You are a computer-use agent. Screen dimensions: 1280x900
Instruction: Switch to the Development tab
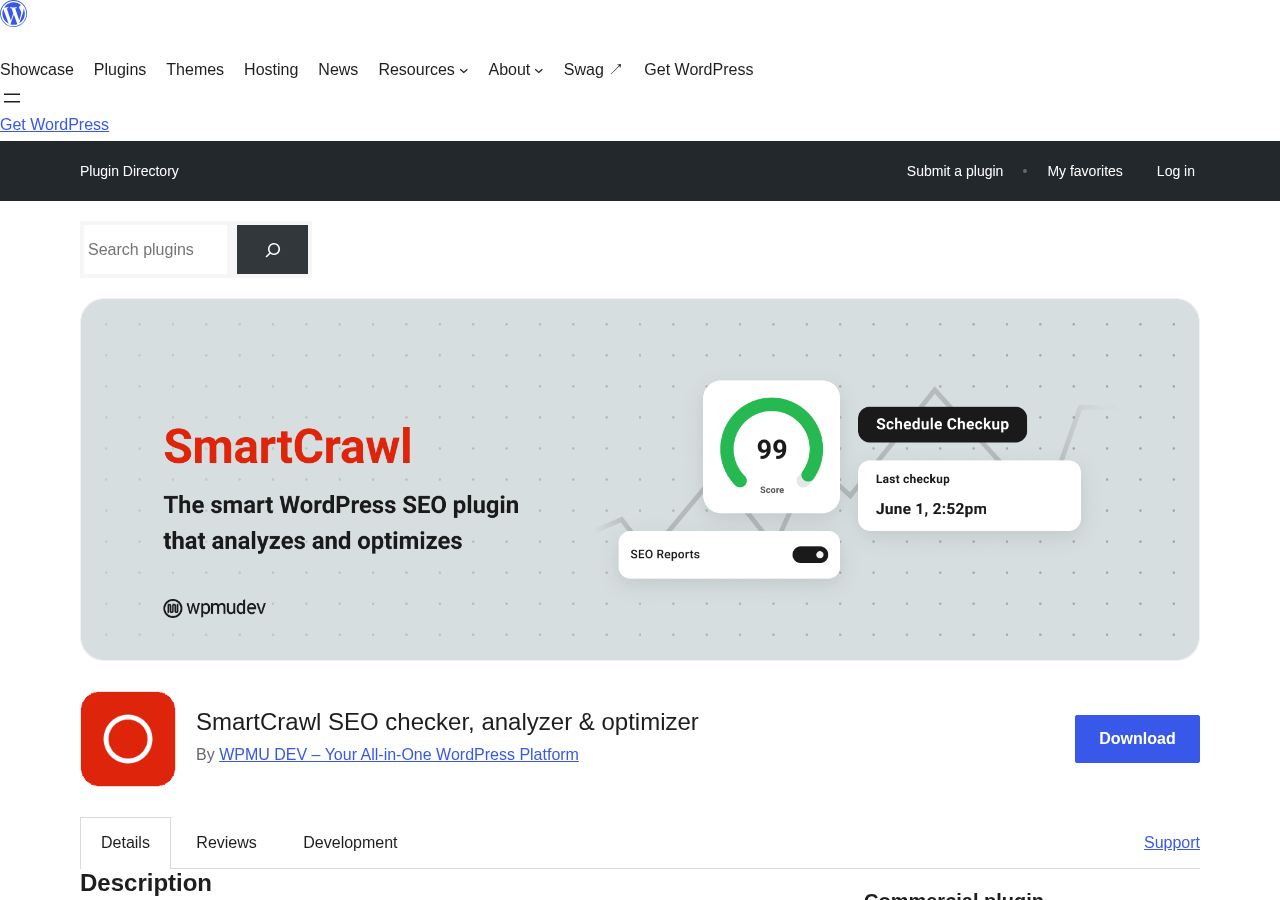pyautogui.click(x=350, y=843)
